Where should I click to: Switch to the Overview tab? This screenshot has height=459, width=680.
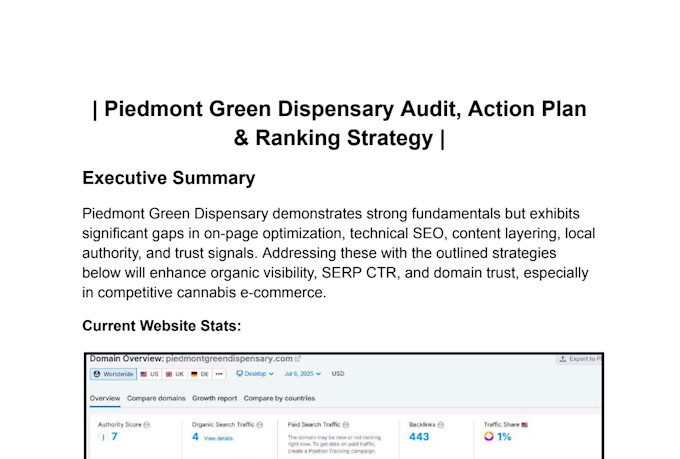click(105, 398)
